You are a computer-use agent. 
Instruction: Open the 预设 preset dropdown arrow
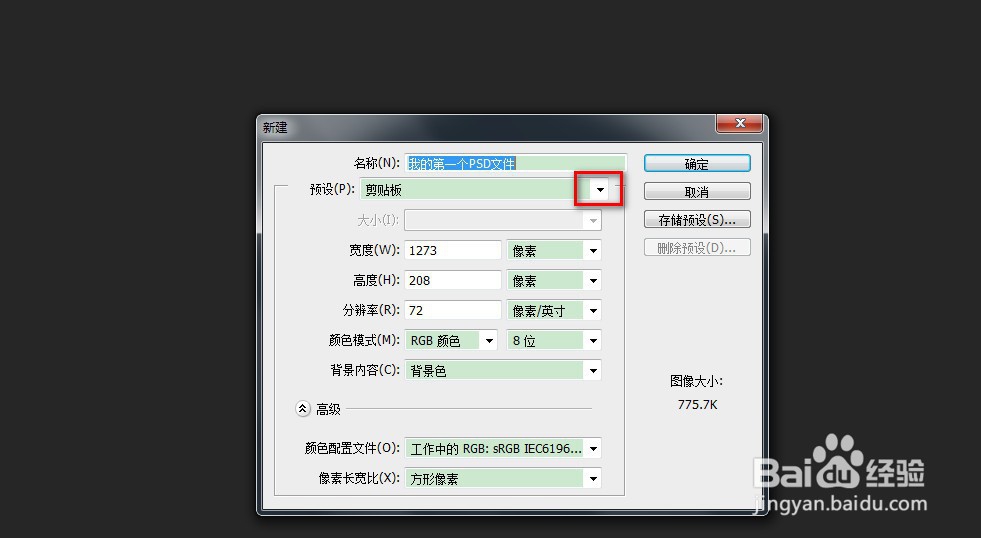(x=600, y=190)
